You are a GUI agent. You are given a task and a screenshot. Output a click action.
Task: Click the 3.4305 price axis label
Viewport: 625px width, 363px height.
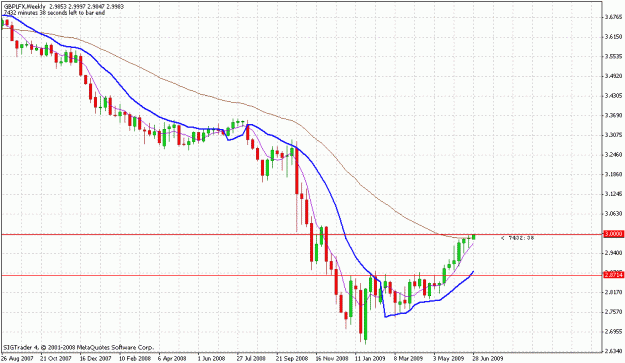[613, 96]
